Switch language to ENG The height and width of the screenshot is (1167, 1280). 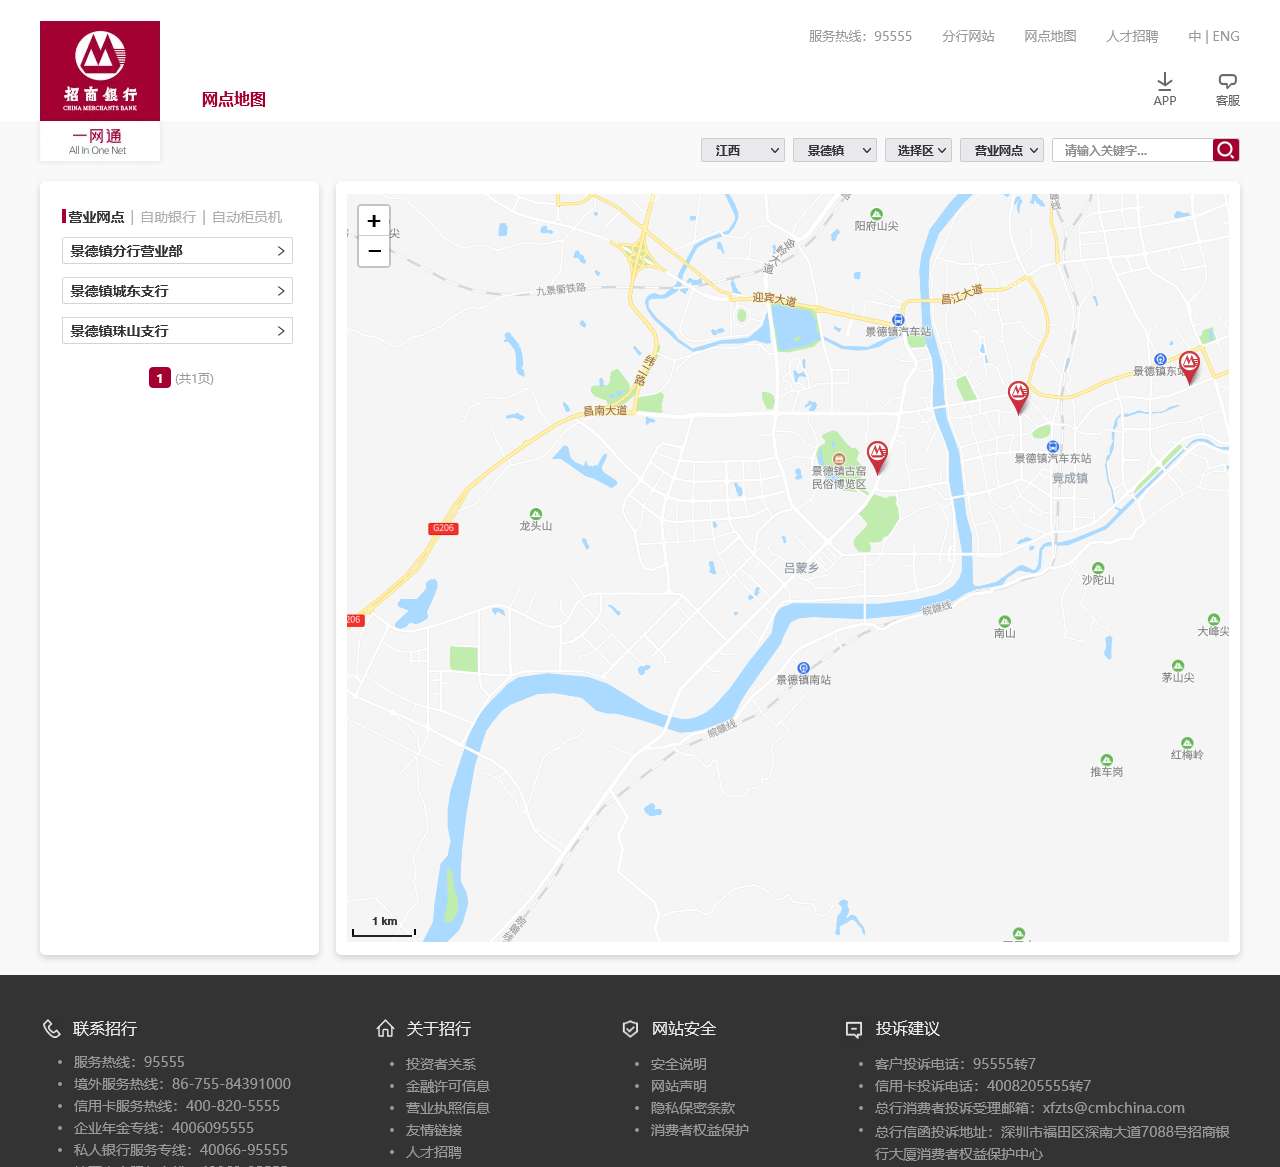click(1228, 36)
